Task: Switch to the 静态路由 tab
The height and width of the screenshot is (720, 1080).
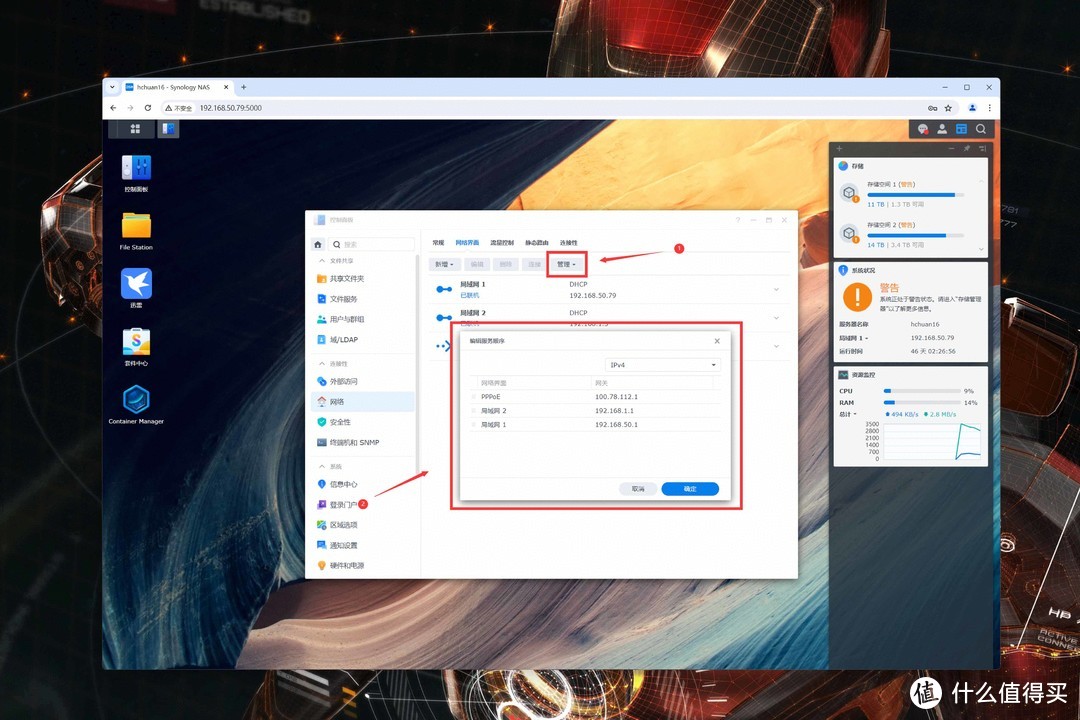Action: [537, 243]
